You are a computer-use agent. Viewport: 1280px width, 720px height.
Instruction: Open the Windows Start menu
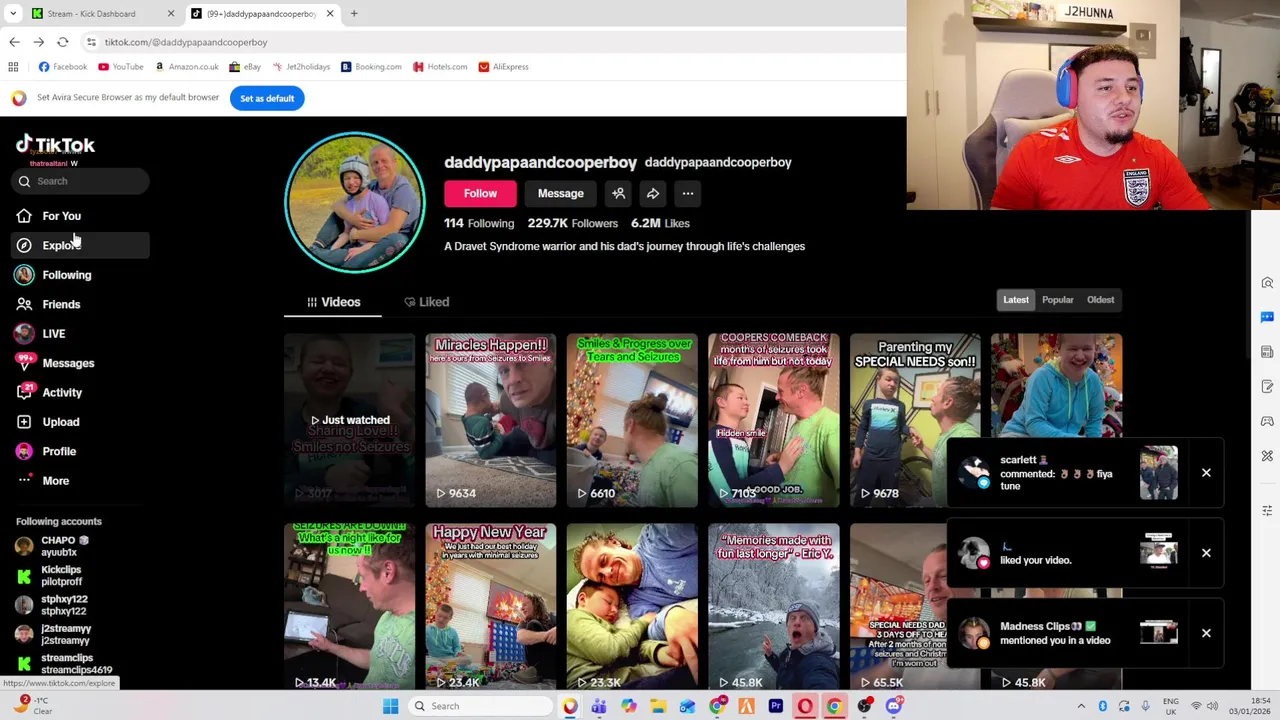click(391, 706)
